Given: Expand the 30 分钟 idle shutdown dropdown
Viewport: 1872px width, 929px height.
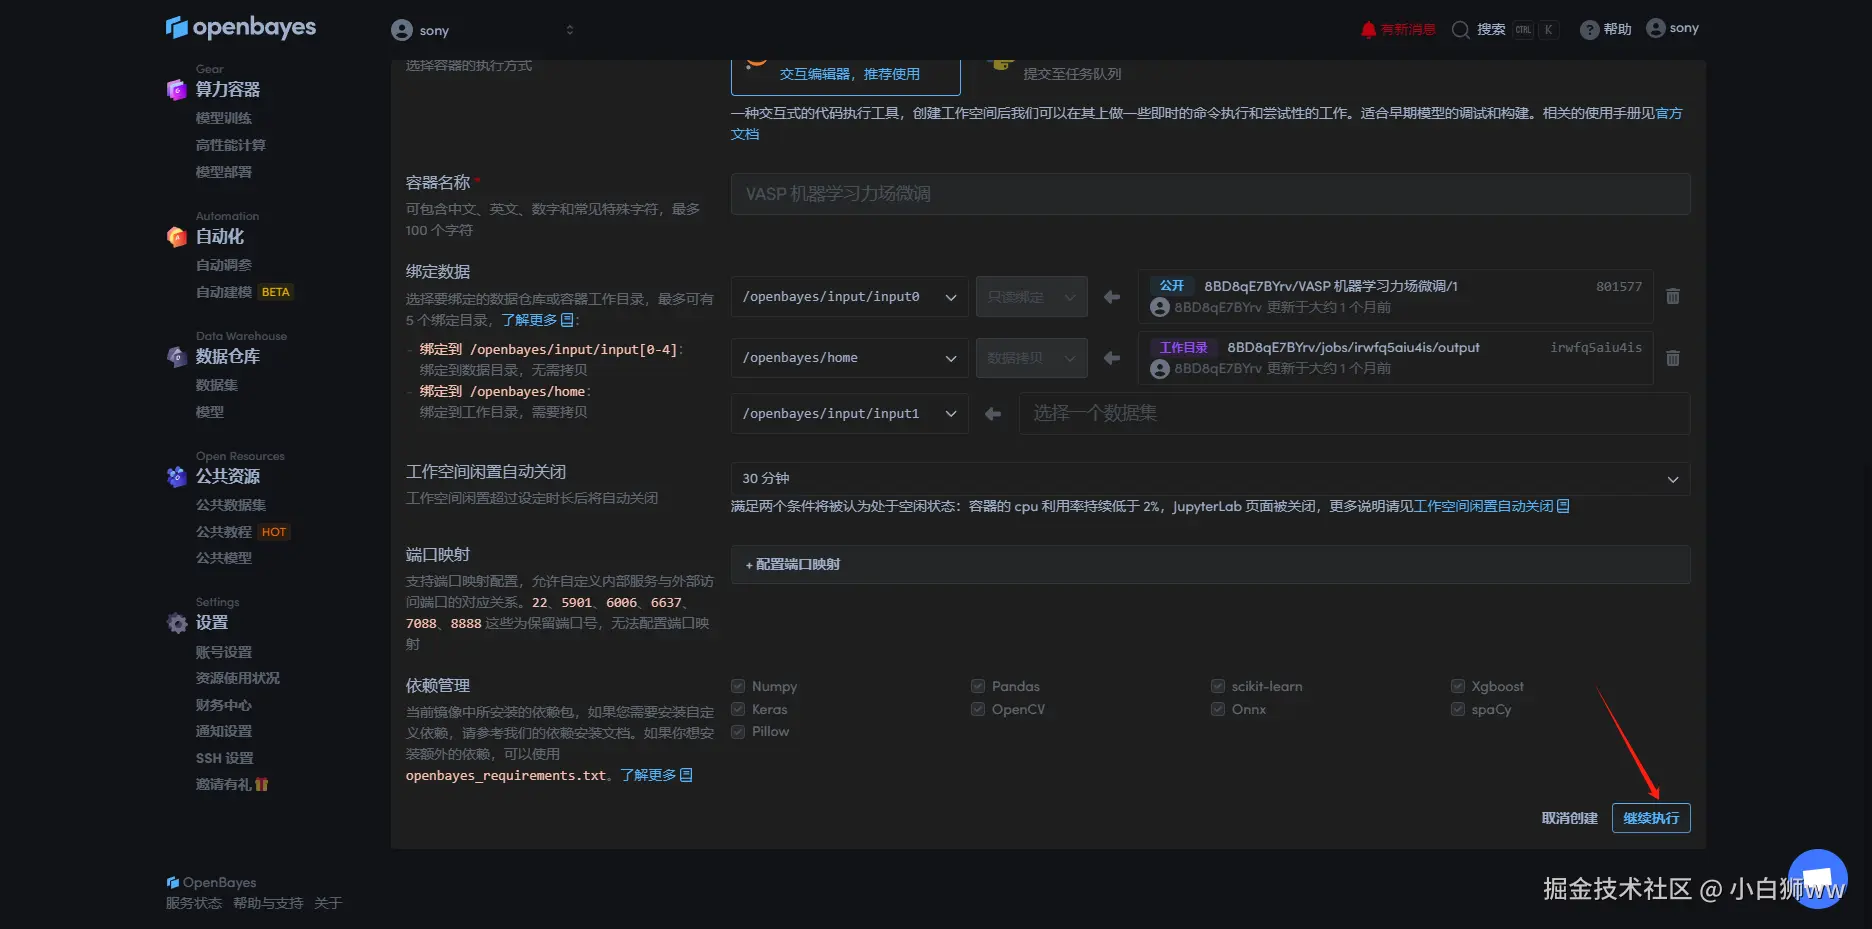Looking at the screenshot, I should [1210, 479].
